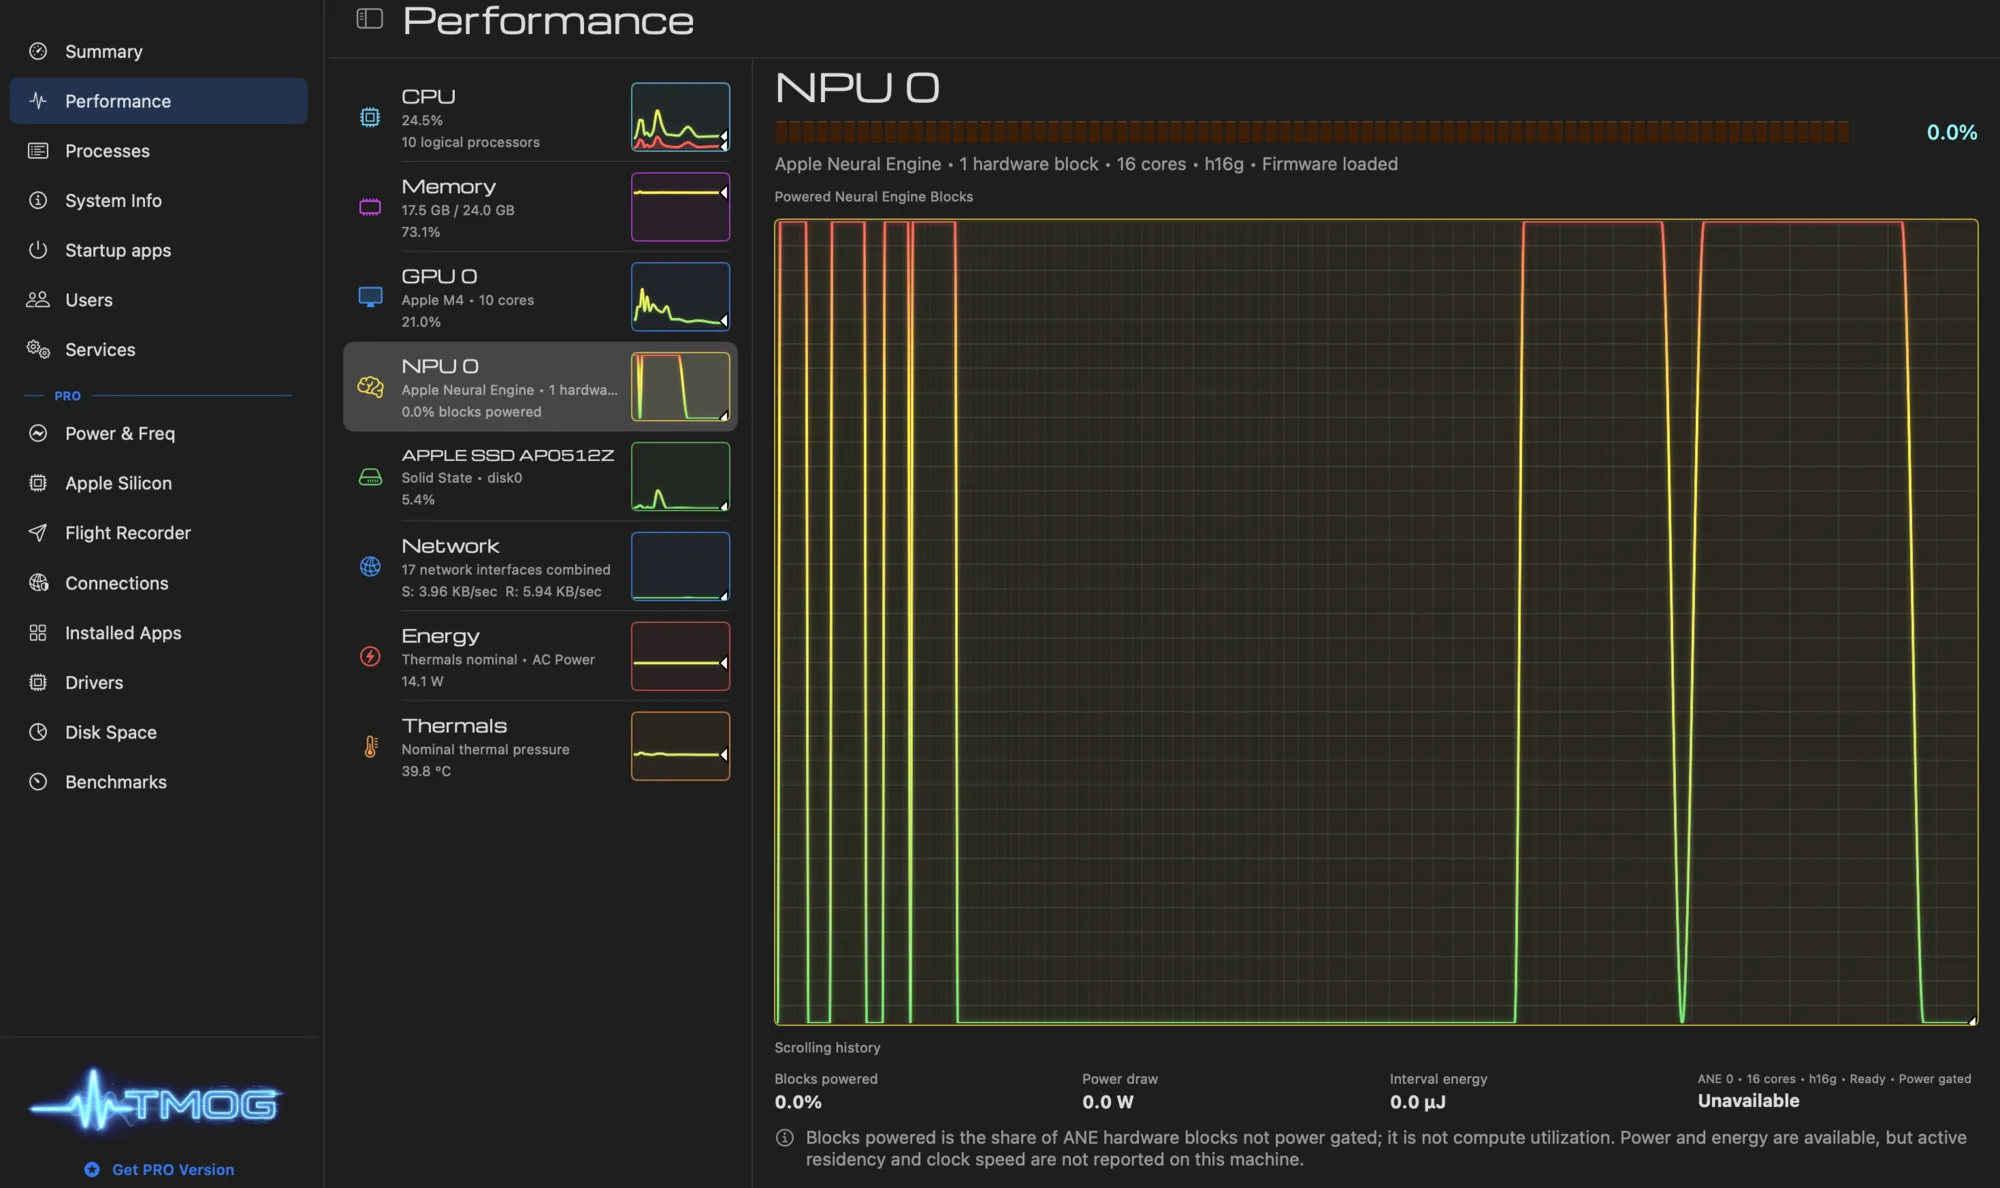Go to the Processes page

click(x=158, y=151)
